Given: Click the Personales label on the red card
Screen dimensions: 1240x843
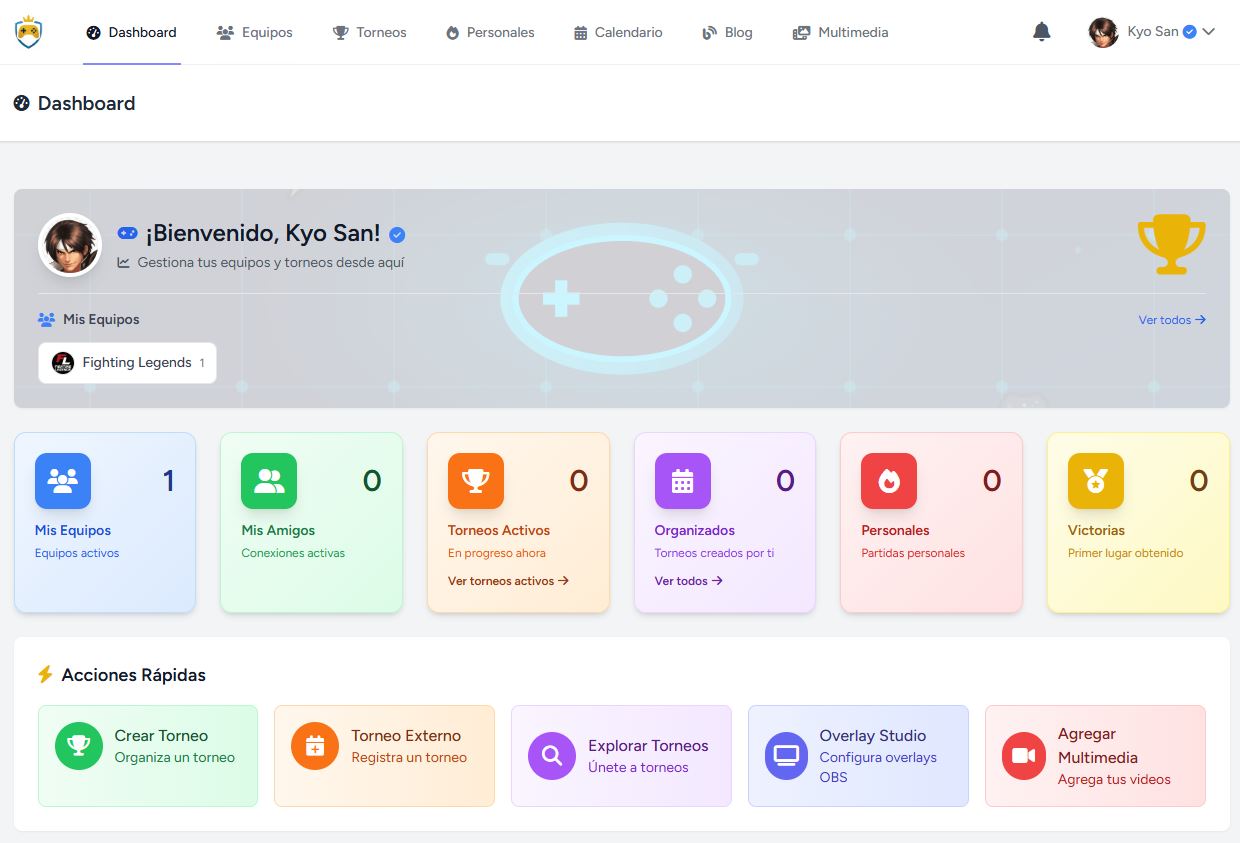Looking at the screenshot, I should 895,531.
